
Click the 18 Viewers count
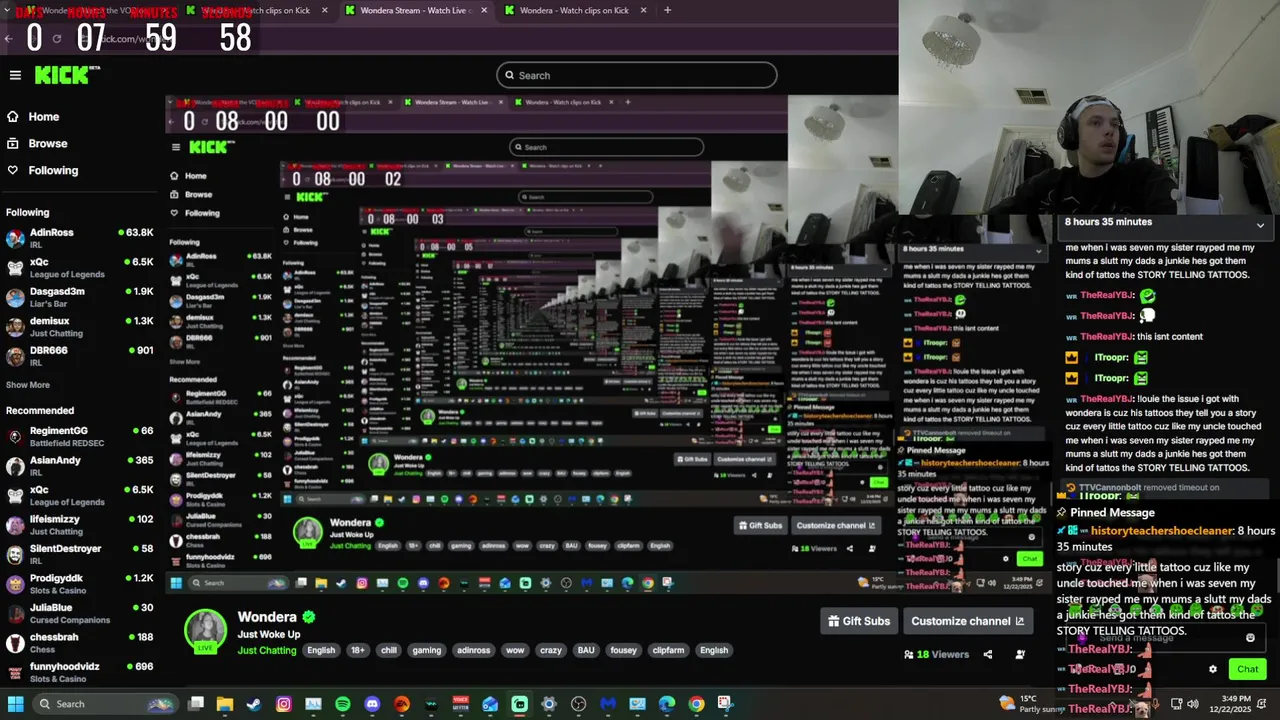936,654
